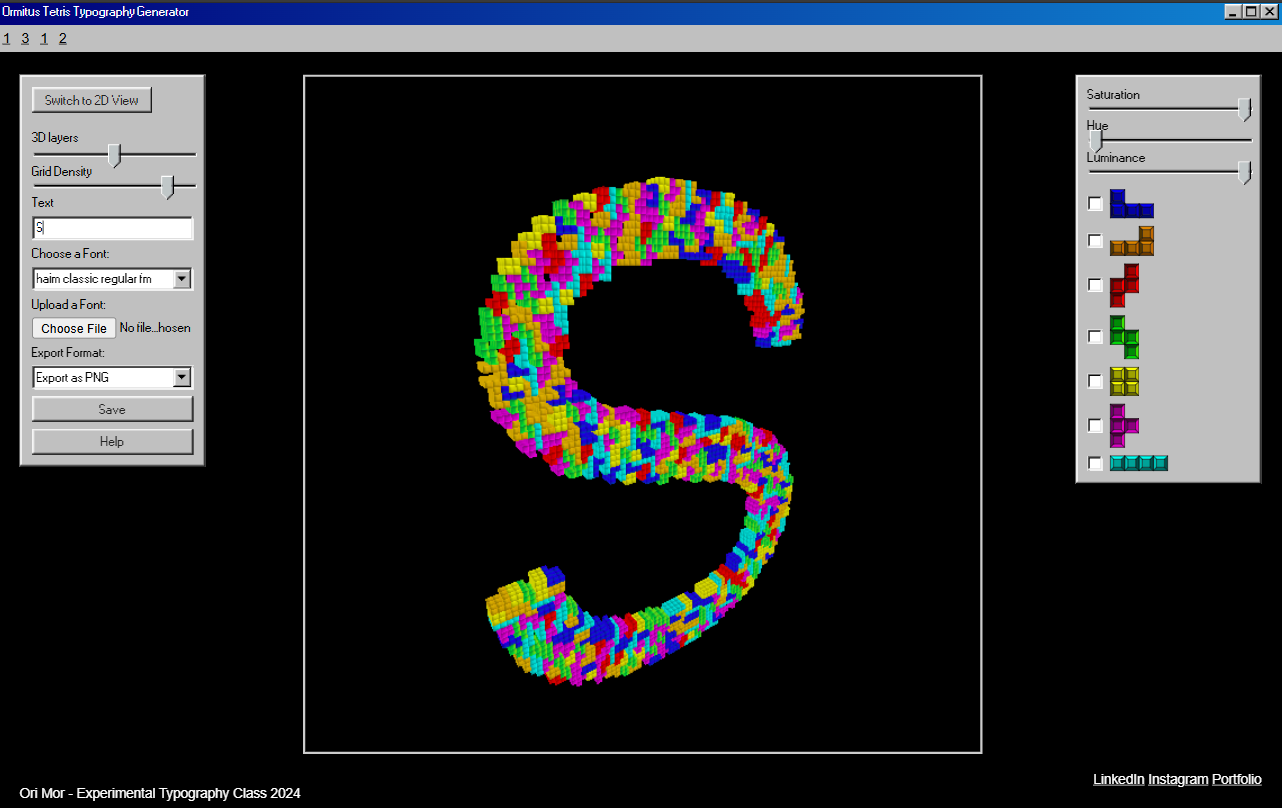The width and height of the screenshot is (1282, 808).
Task: Click Switch to 2D View button
Action: [92, 100]
